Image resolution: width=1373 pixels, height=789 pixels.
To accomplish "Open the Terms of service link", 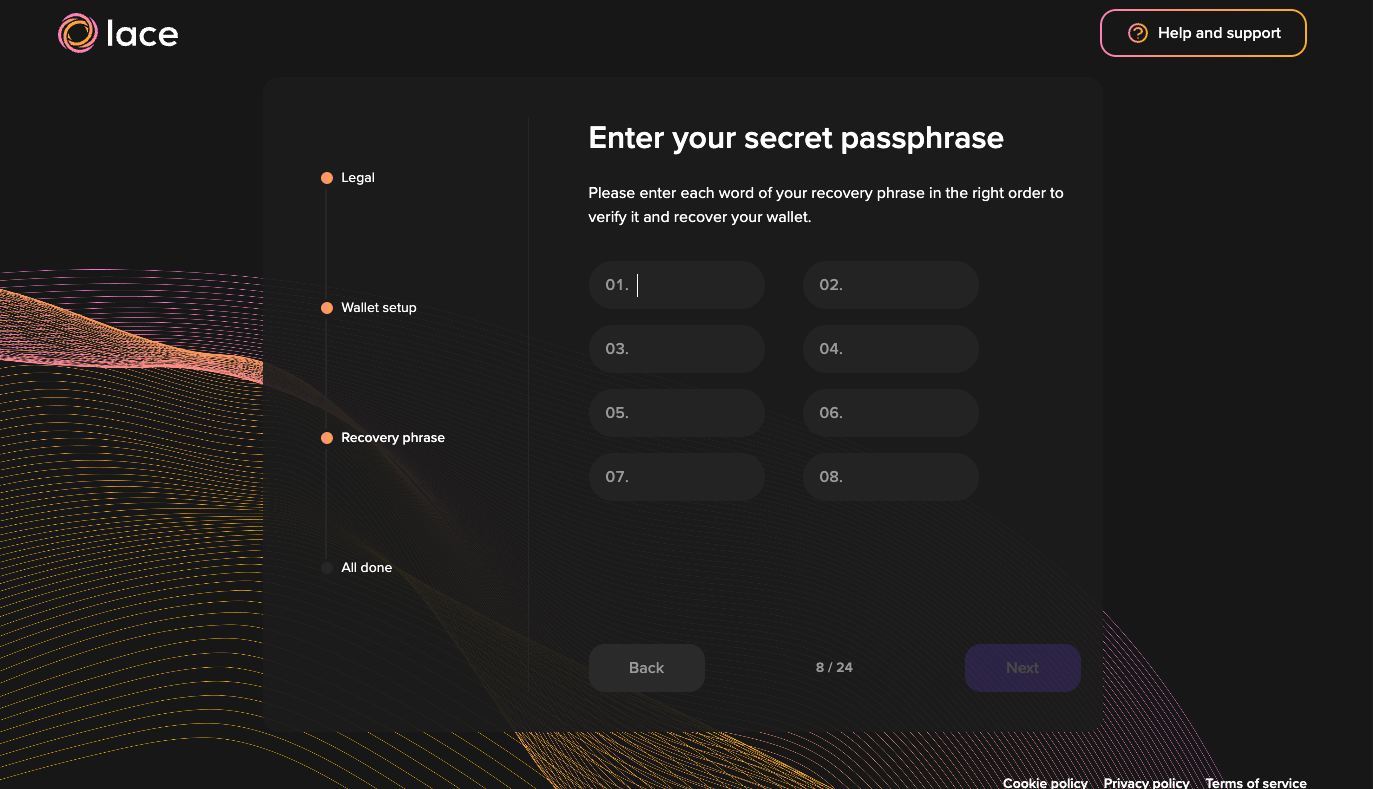I will (1256, 783).
